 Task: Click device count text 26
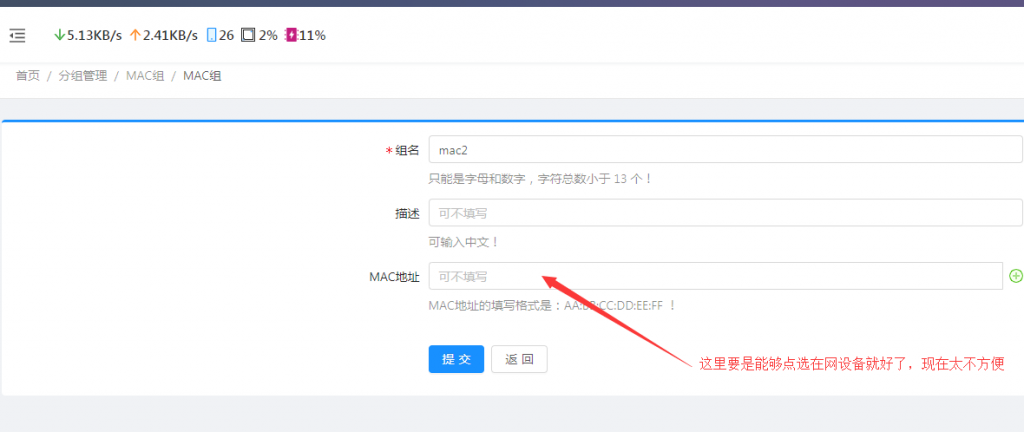[x=227, y=35]
